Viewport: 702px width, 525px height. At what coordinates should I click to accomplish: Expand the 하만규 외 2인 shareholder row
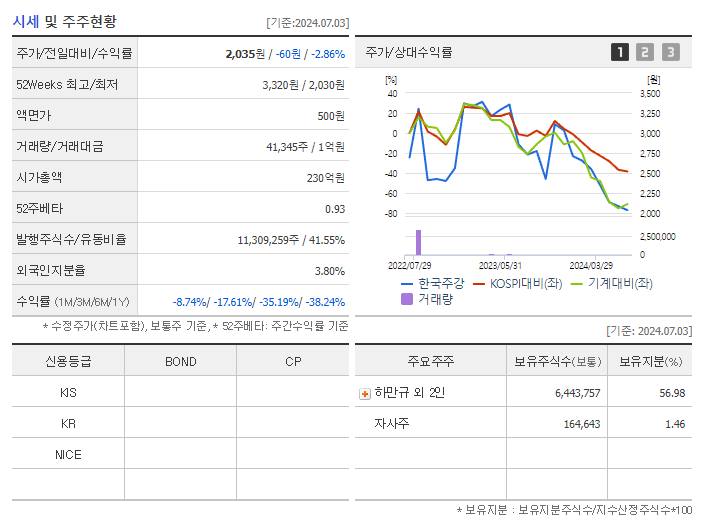point(365,394)
